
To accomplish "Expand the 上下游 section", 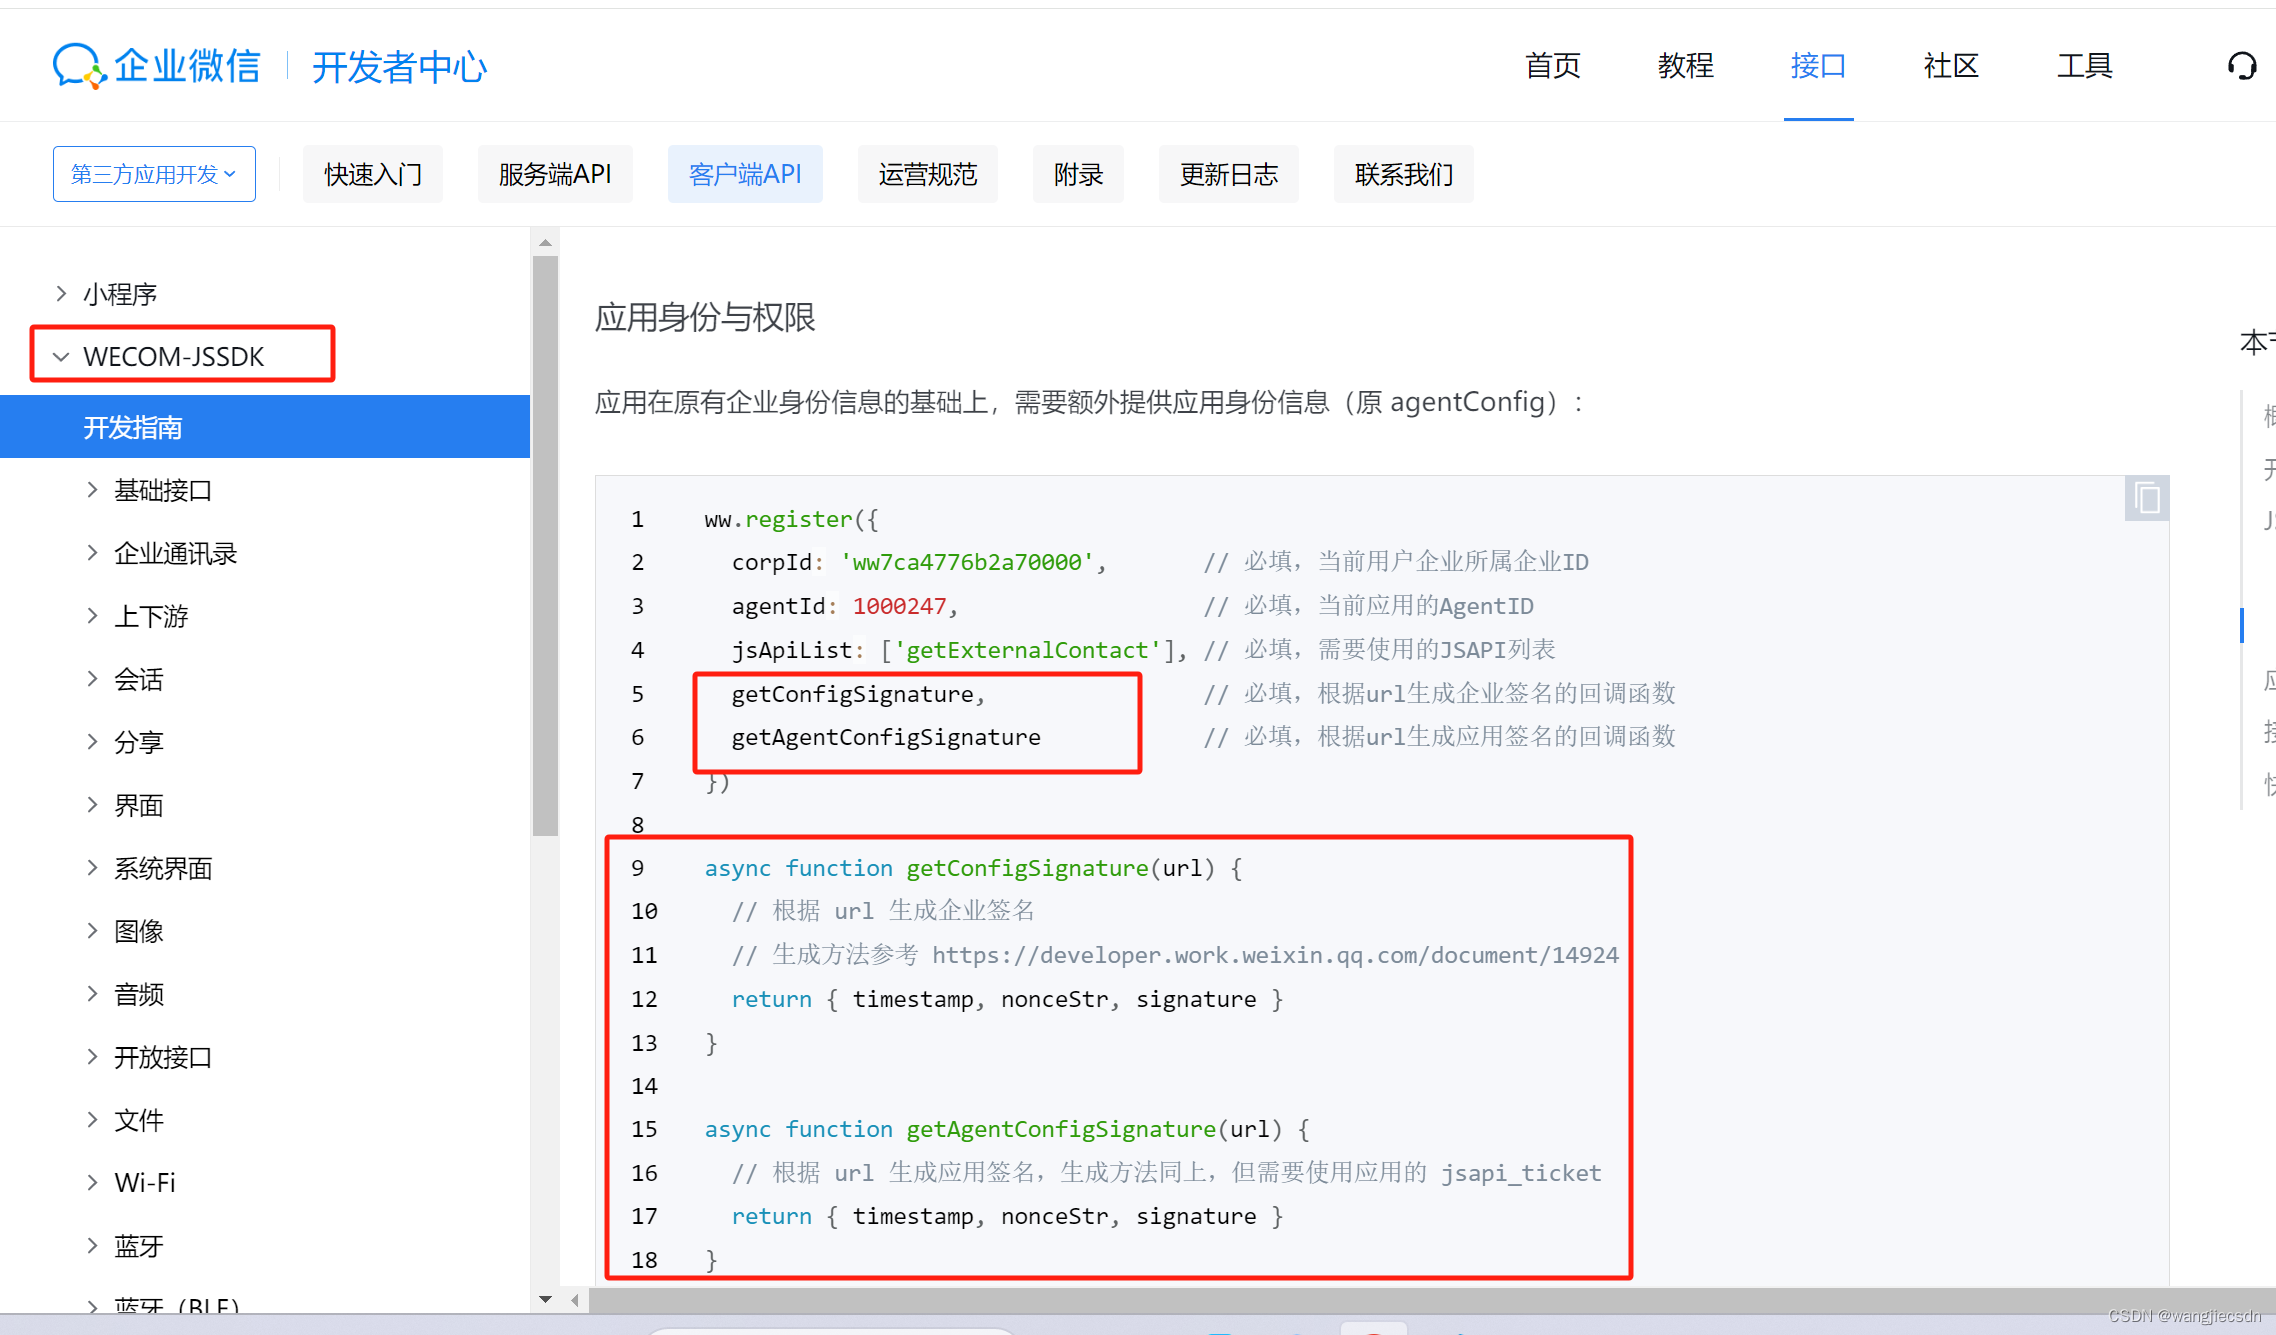I will point(92,616).
